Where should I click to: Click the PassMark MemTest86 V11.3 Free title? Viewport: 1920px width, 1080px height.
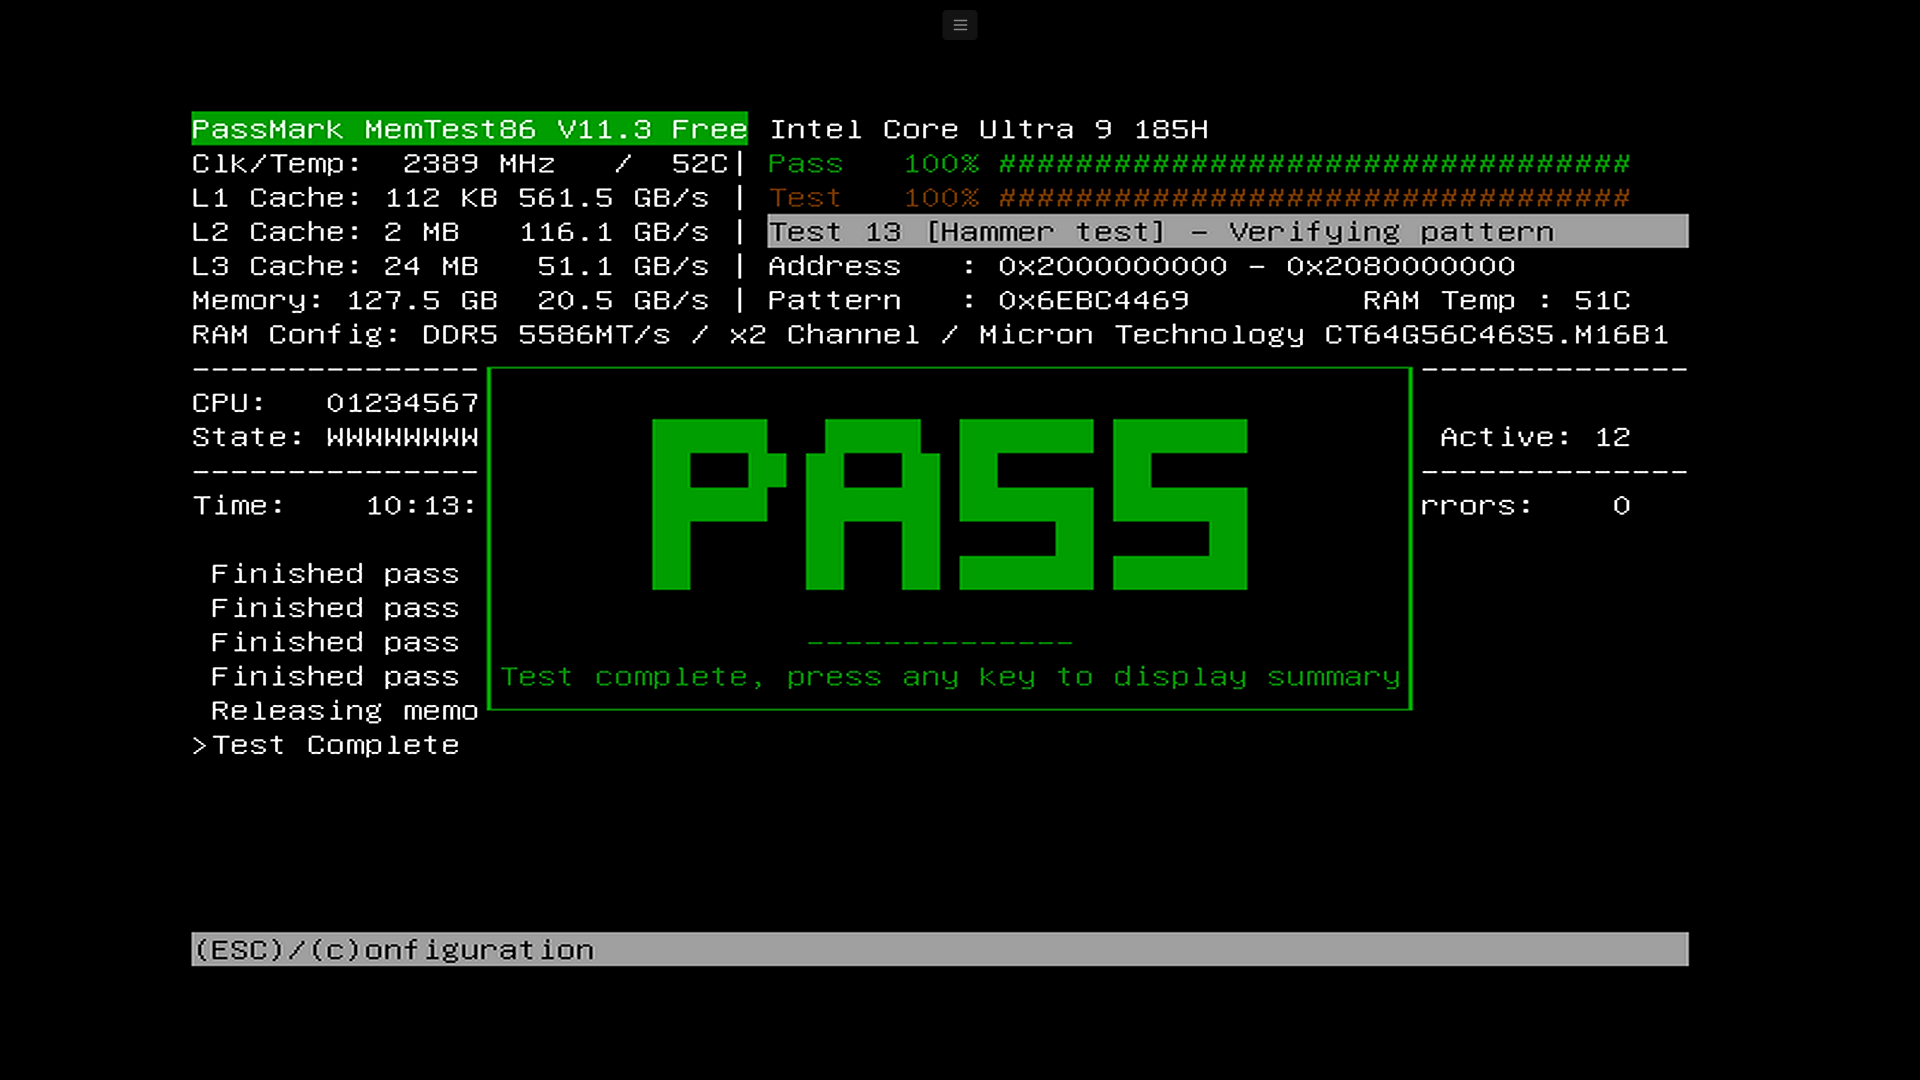click(x=469, y=129)
